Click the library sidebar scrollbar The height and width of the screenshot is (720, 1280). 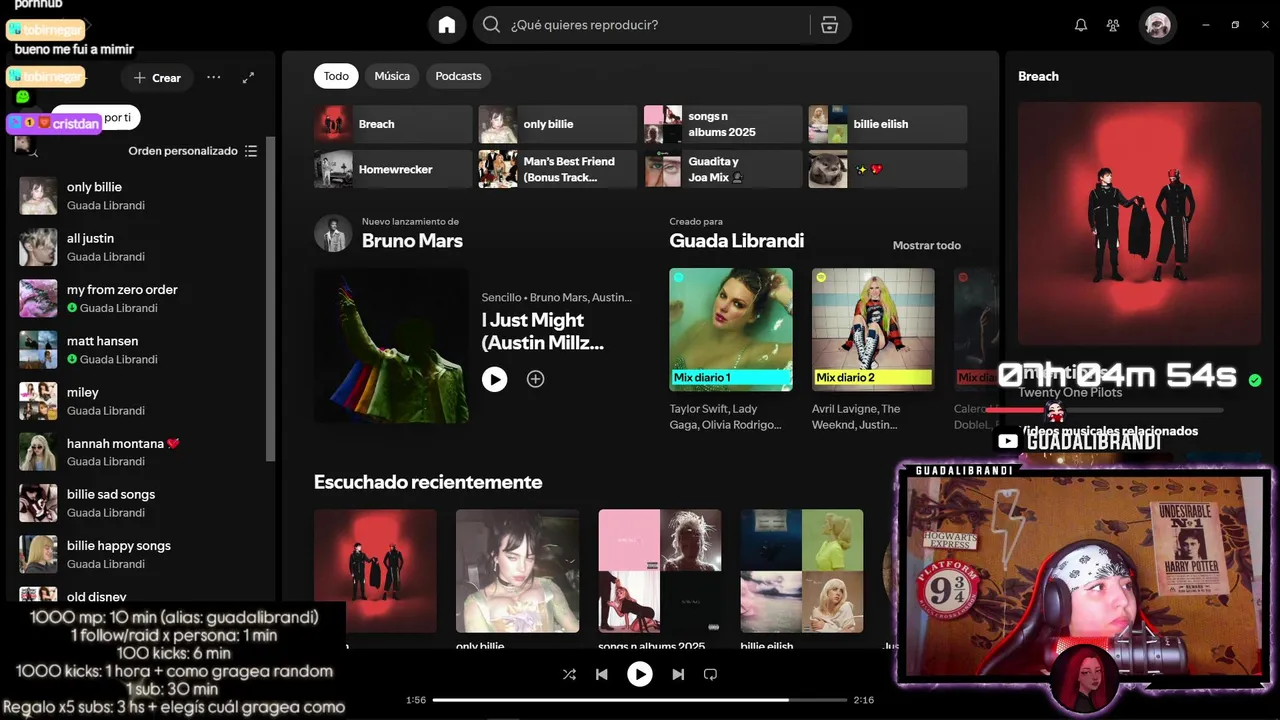pos(270,300)
